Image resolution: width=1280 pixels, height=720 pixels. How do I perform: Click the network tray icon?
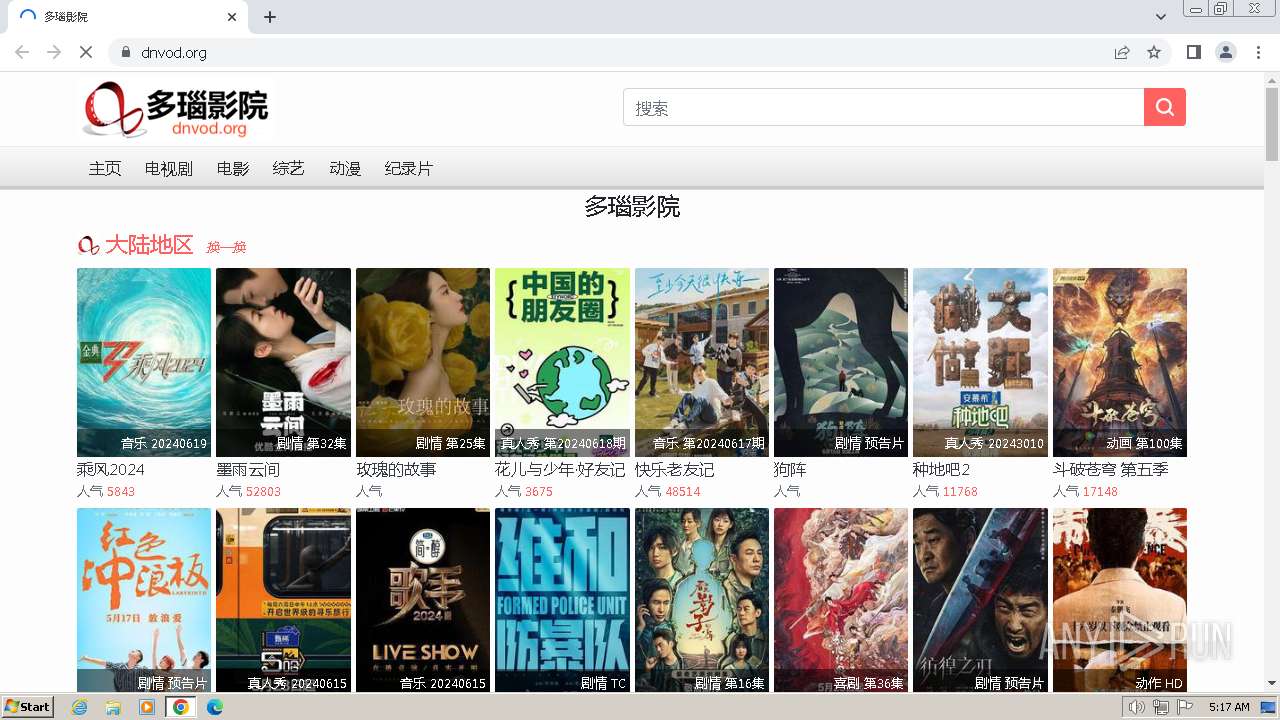coord(1161,707)
